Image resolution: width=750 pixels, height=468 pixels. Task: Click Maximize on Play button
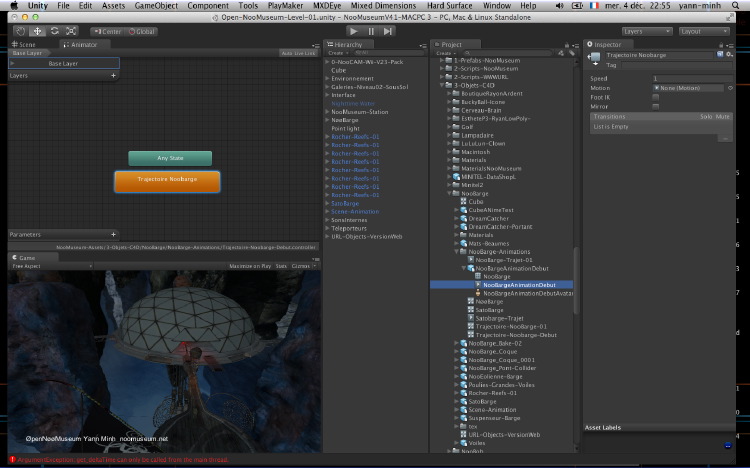pyautogui.click(x=250, y=266)
